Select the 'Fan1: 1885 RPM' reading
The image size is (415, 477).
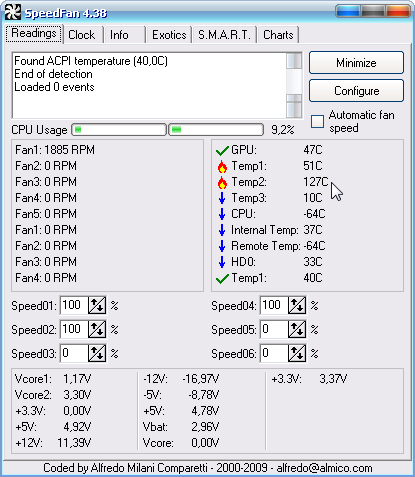point(55,150)
